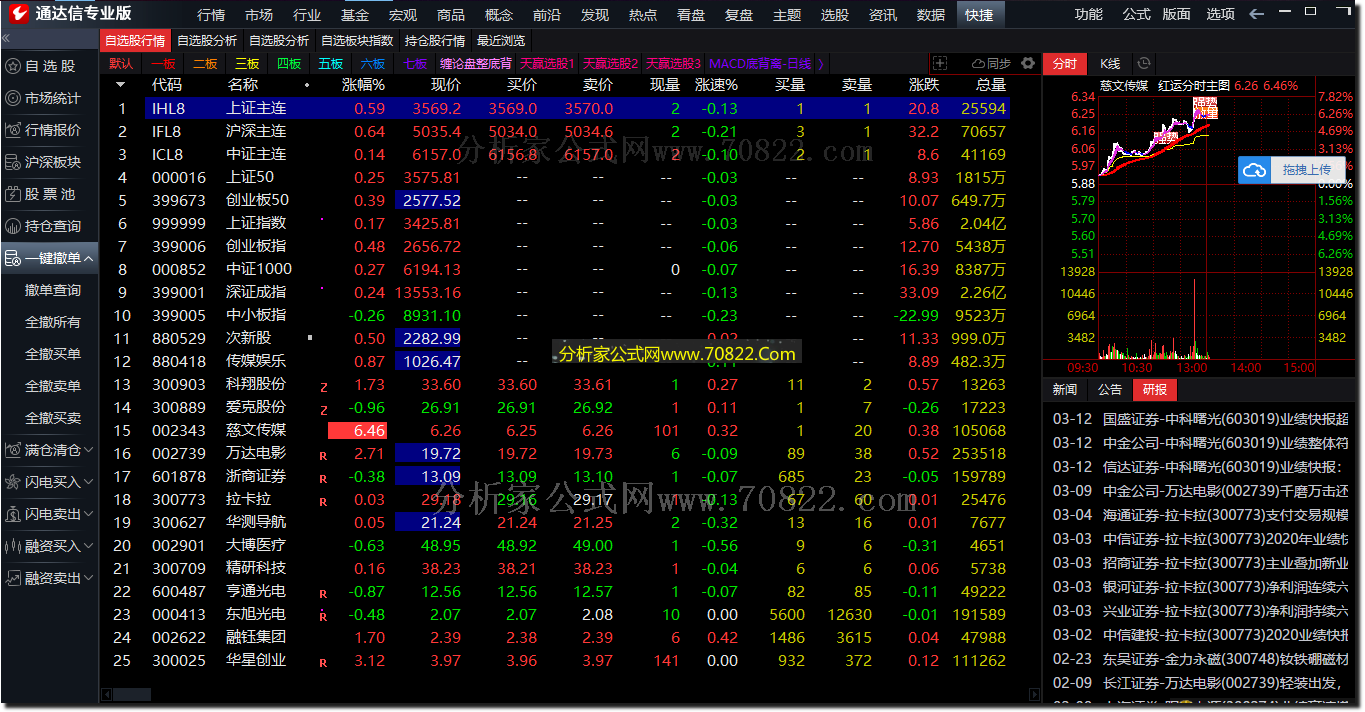This screenshot has width=1365, height=712.
Task: Expand the 闪电买入 group chevron
Action: [x=89, y=482]
